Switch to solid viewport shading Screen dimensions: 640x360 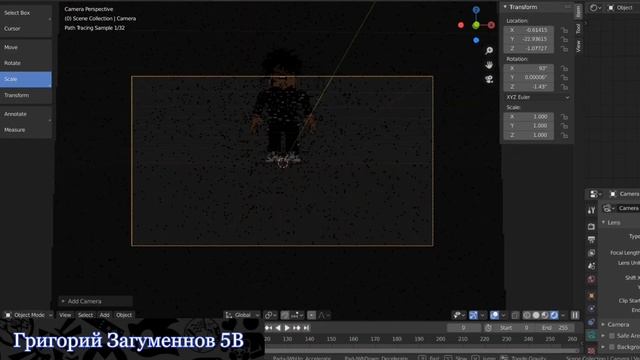536,315
